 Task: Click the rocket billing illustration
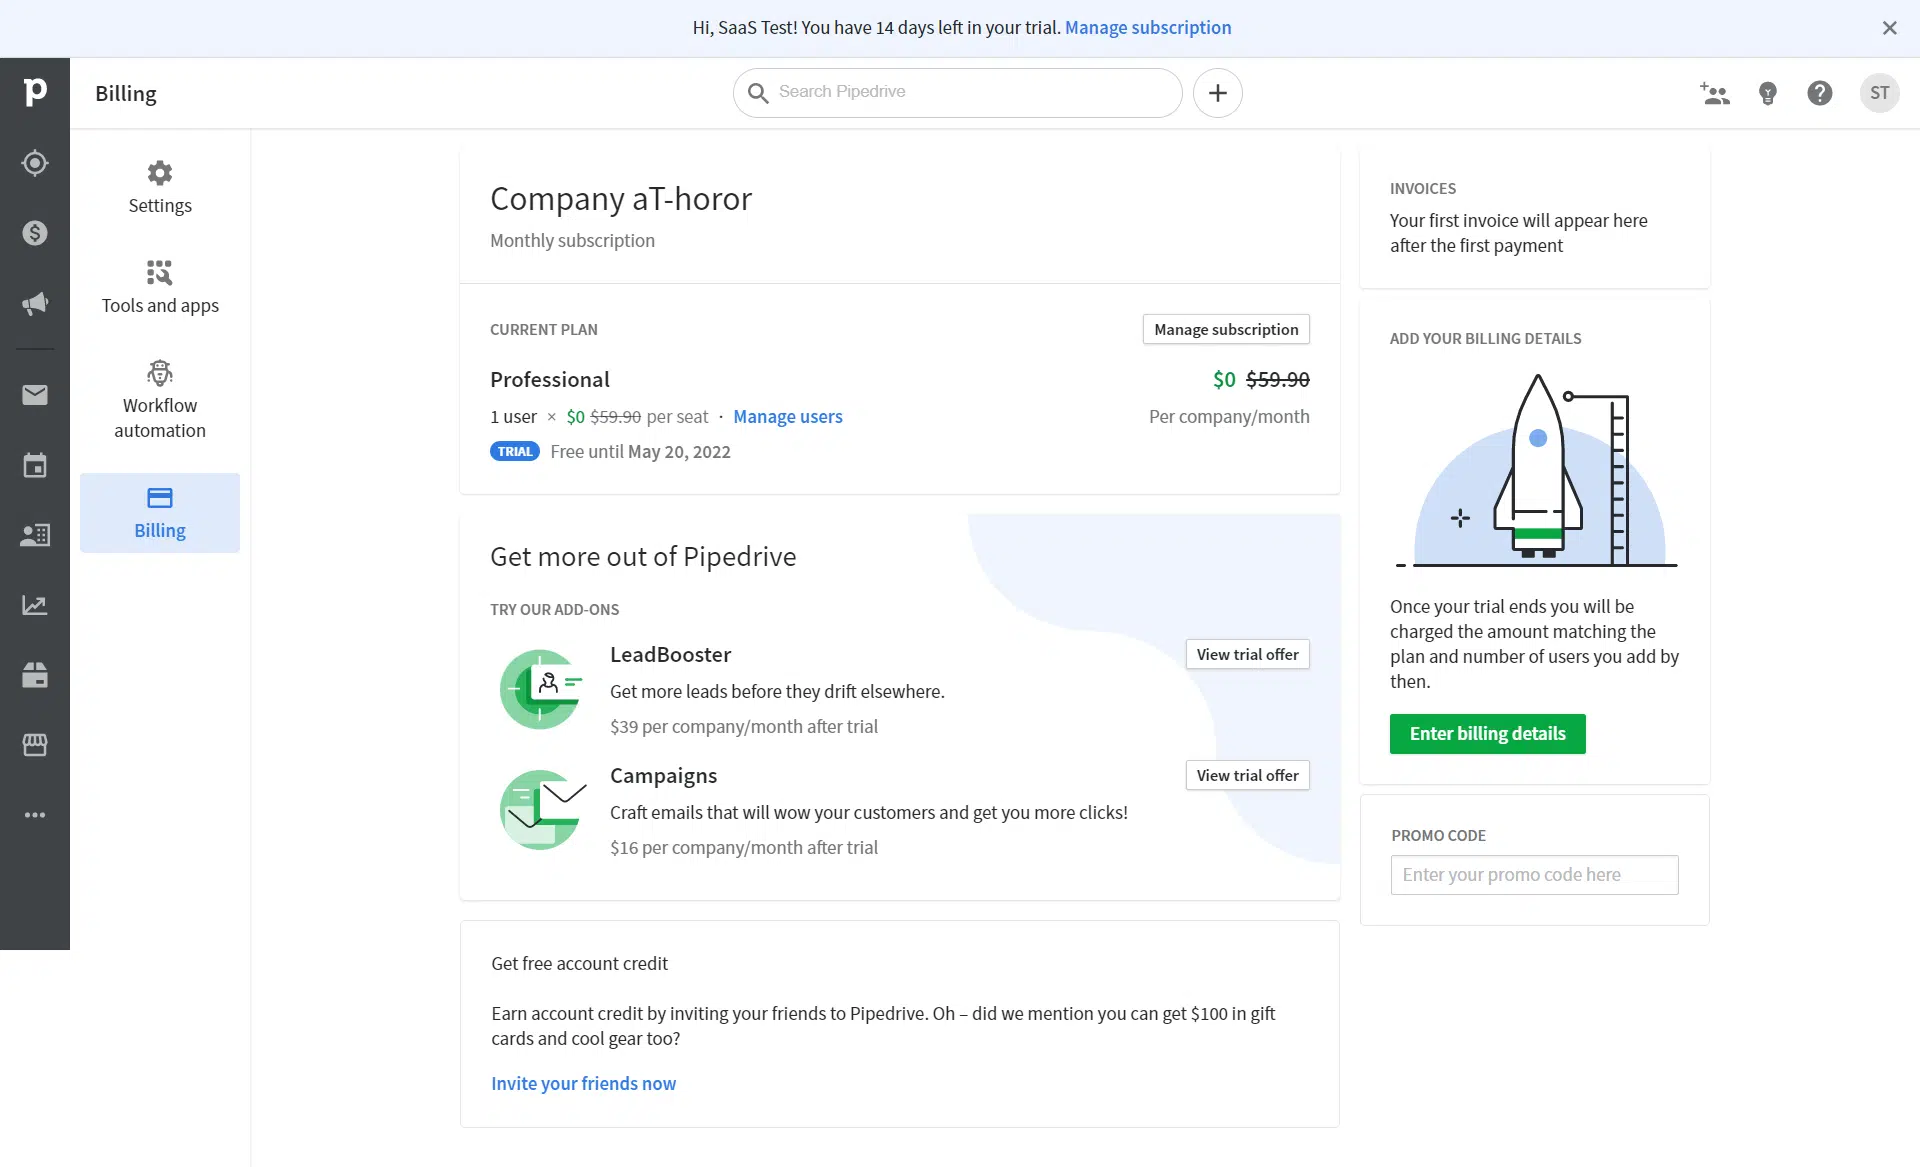click(x=1535, y=470)
